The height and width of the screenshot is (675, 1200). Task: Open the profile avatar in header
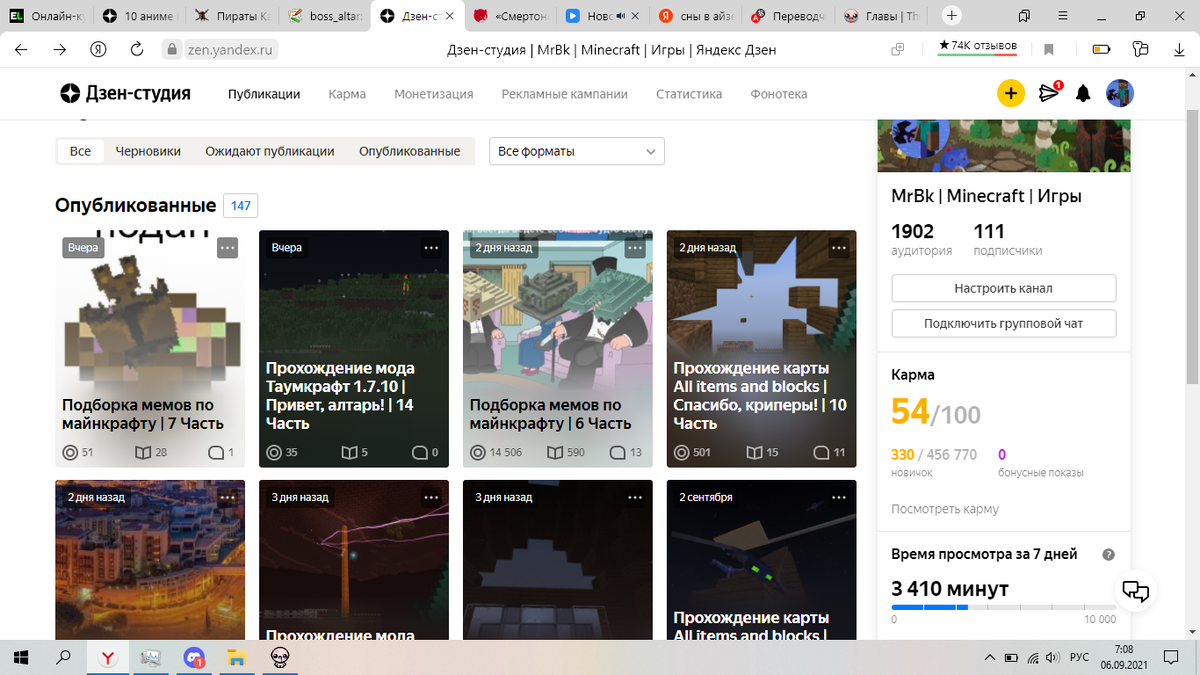1119,93
